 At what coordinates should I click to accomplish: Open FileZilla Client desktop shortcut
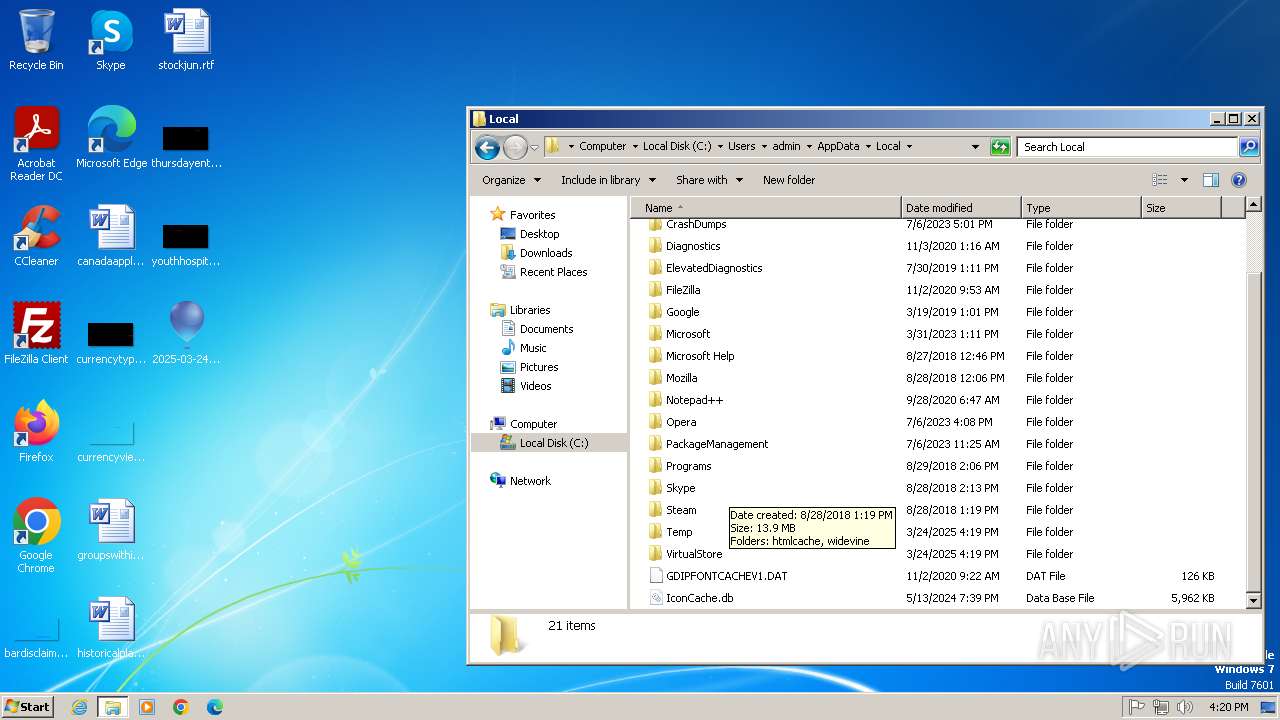click(x=36, y=334)
